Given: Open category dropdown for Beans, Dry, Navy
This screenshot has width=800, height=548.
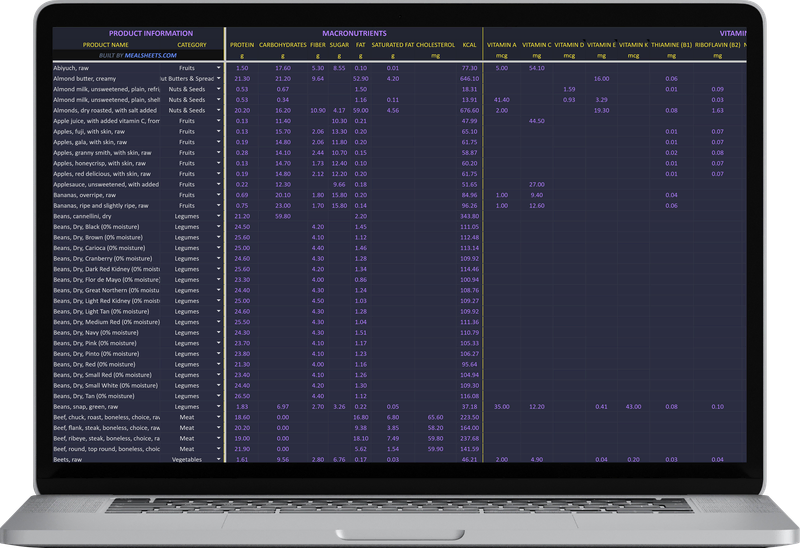Looking at the screenshot, I should pos(219,333).
